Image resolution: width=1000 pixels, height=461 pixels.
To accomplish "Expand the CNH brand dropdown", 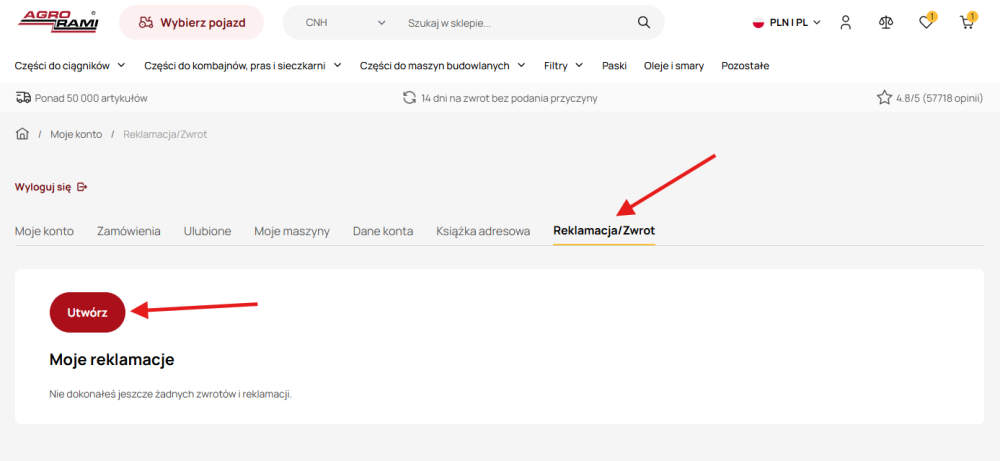I will [345, 22].
